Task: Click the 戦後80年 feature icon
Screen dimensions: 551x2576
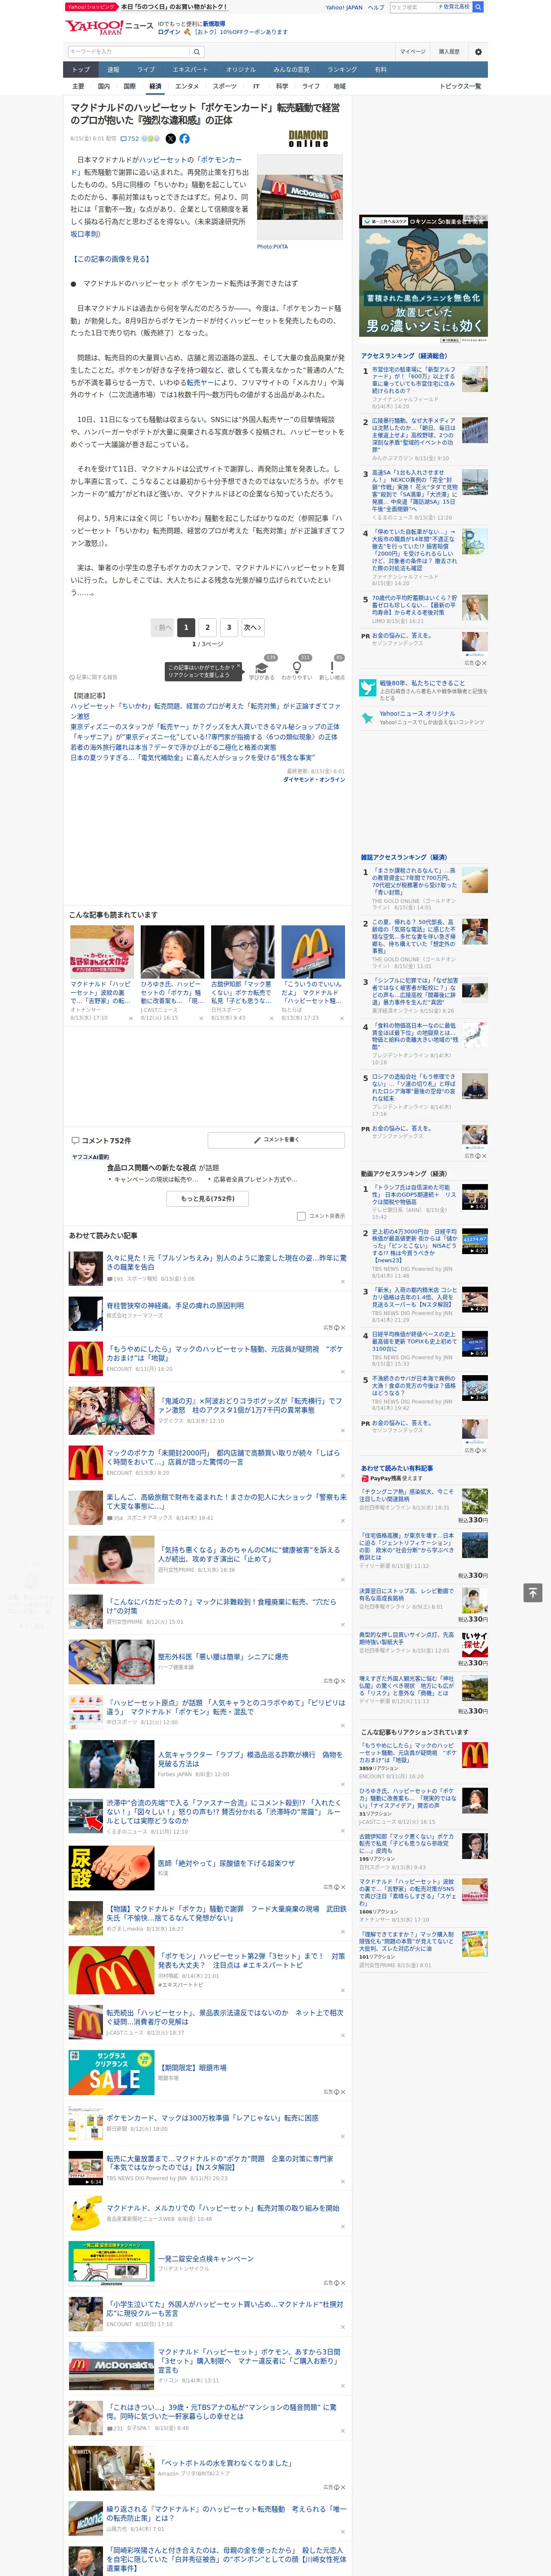Action: click(368, 688)
